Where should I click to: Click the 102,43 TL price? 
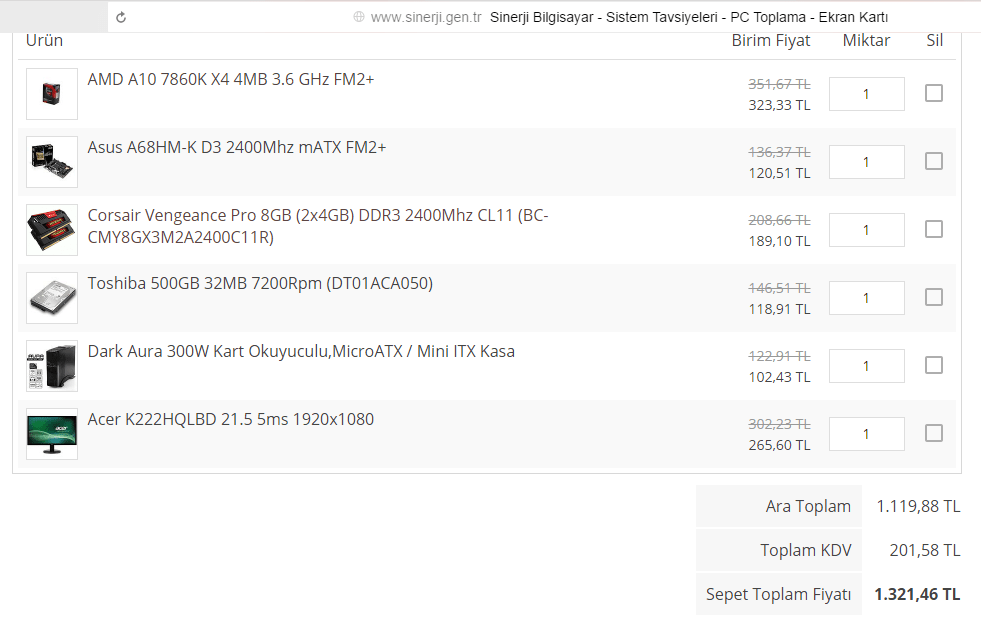coord(780,377)
